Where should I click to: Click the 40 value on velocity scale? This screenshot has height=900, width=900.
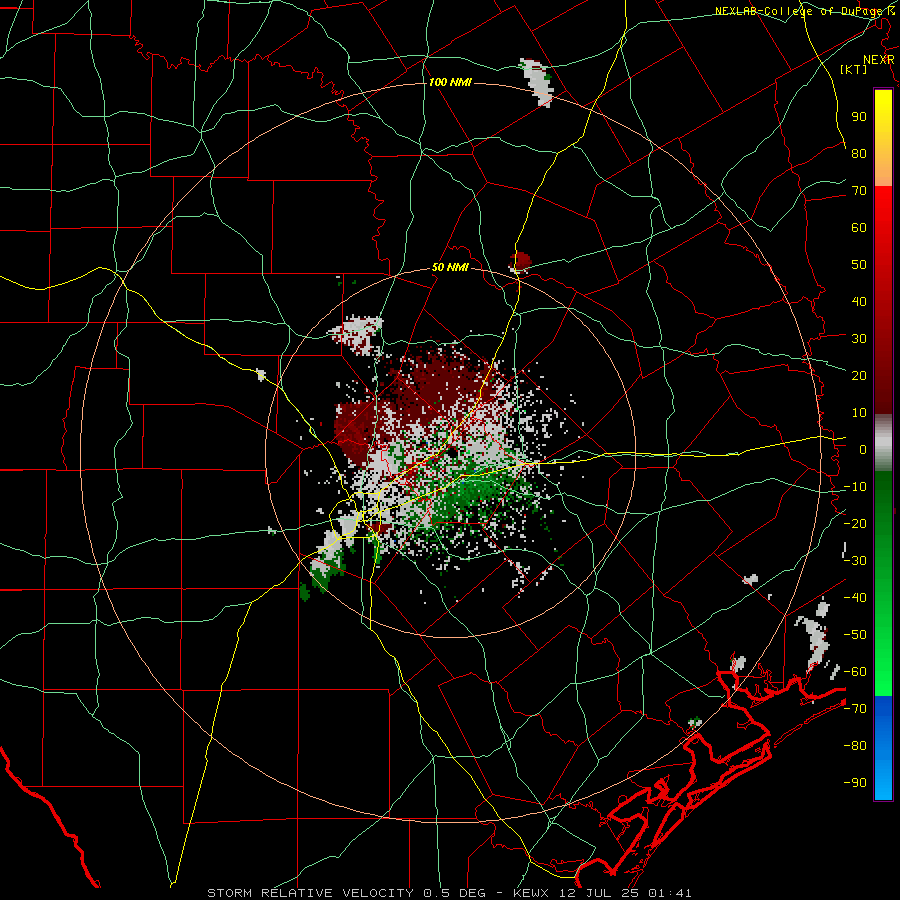click(859, 301)
